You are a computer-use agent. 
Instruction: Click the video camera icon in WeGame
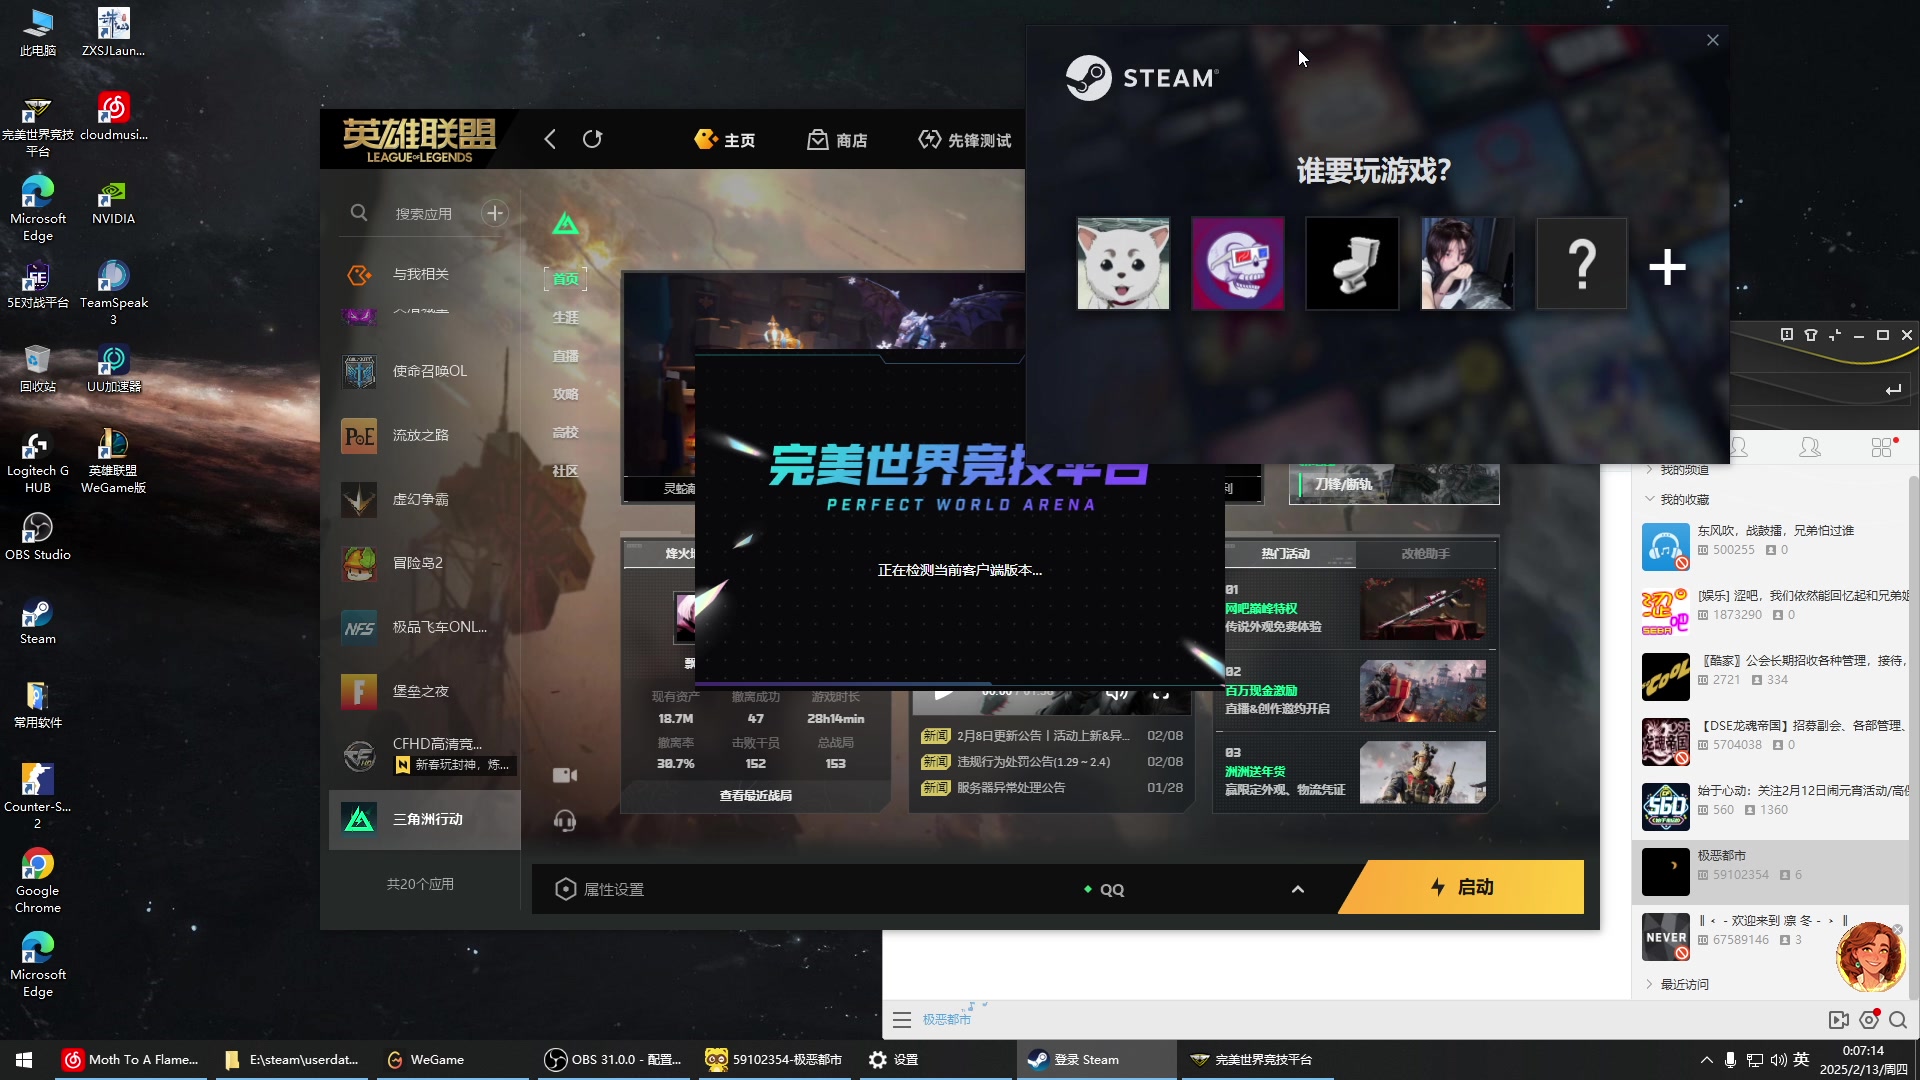(565, 775)
